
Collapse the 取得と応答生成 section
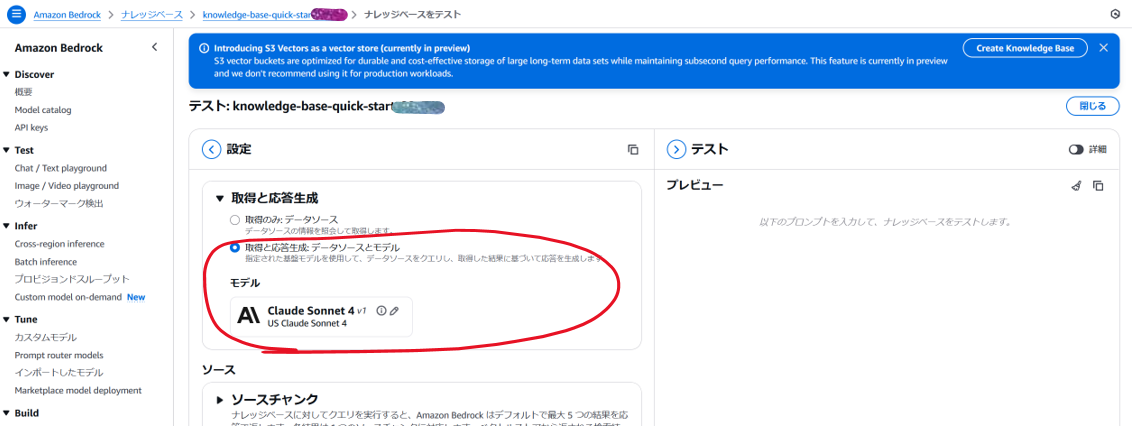coord(220,198)
